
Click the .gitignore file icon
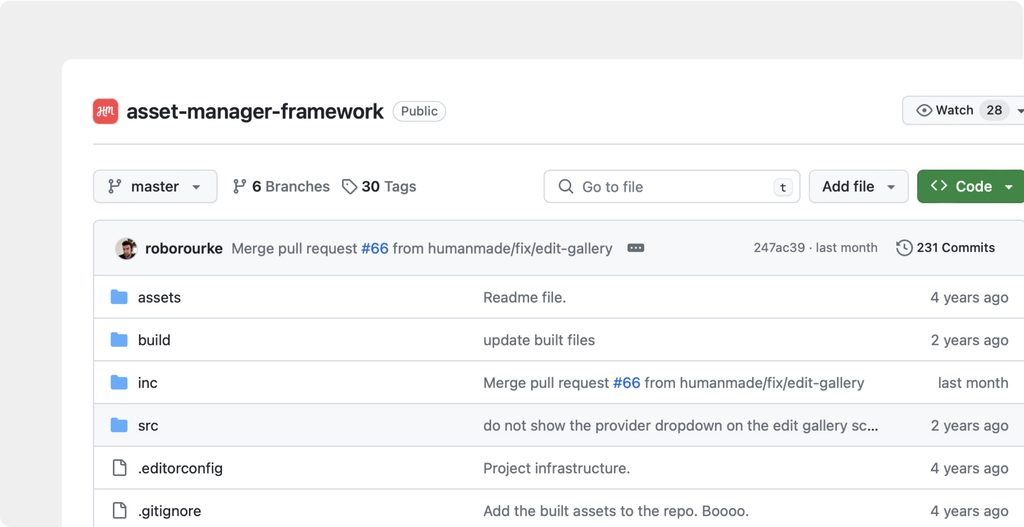pos(119,511)
